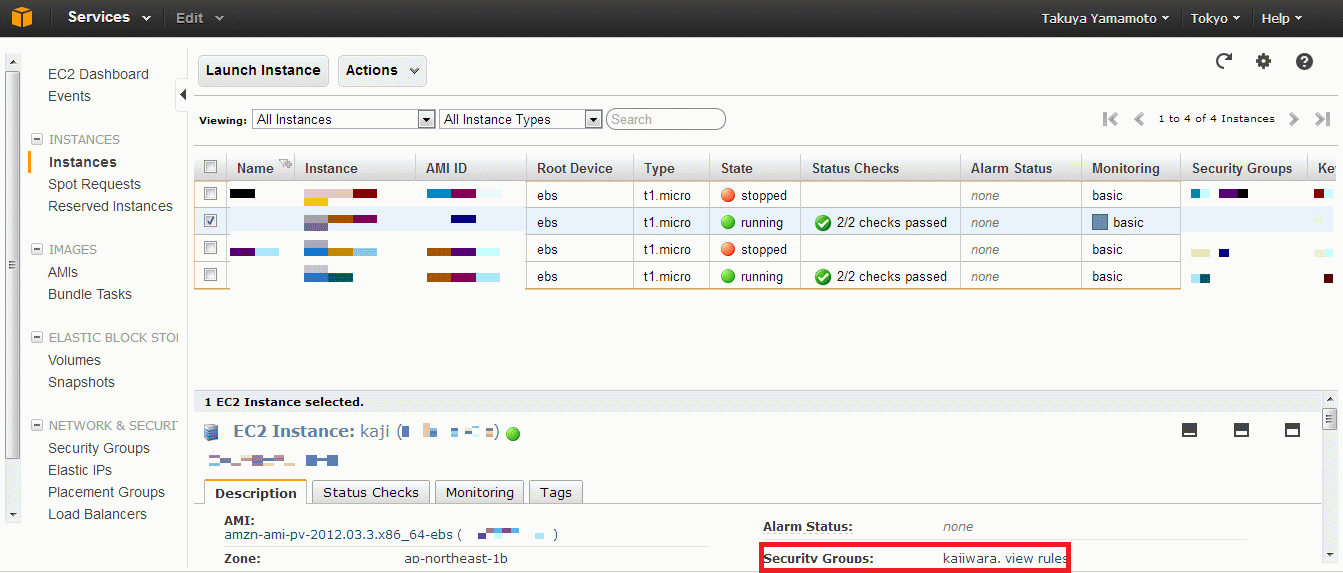Open Reserved Instances in sidebar

pyautogui.click(x=110, y=206)
